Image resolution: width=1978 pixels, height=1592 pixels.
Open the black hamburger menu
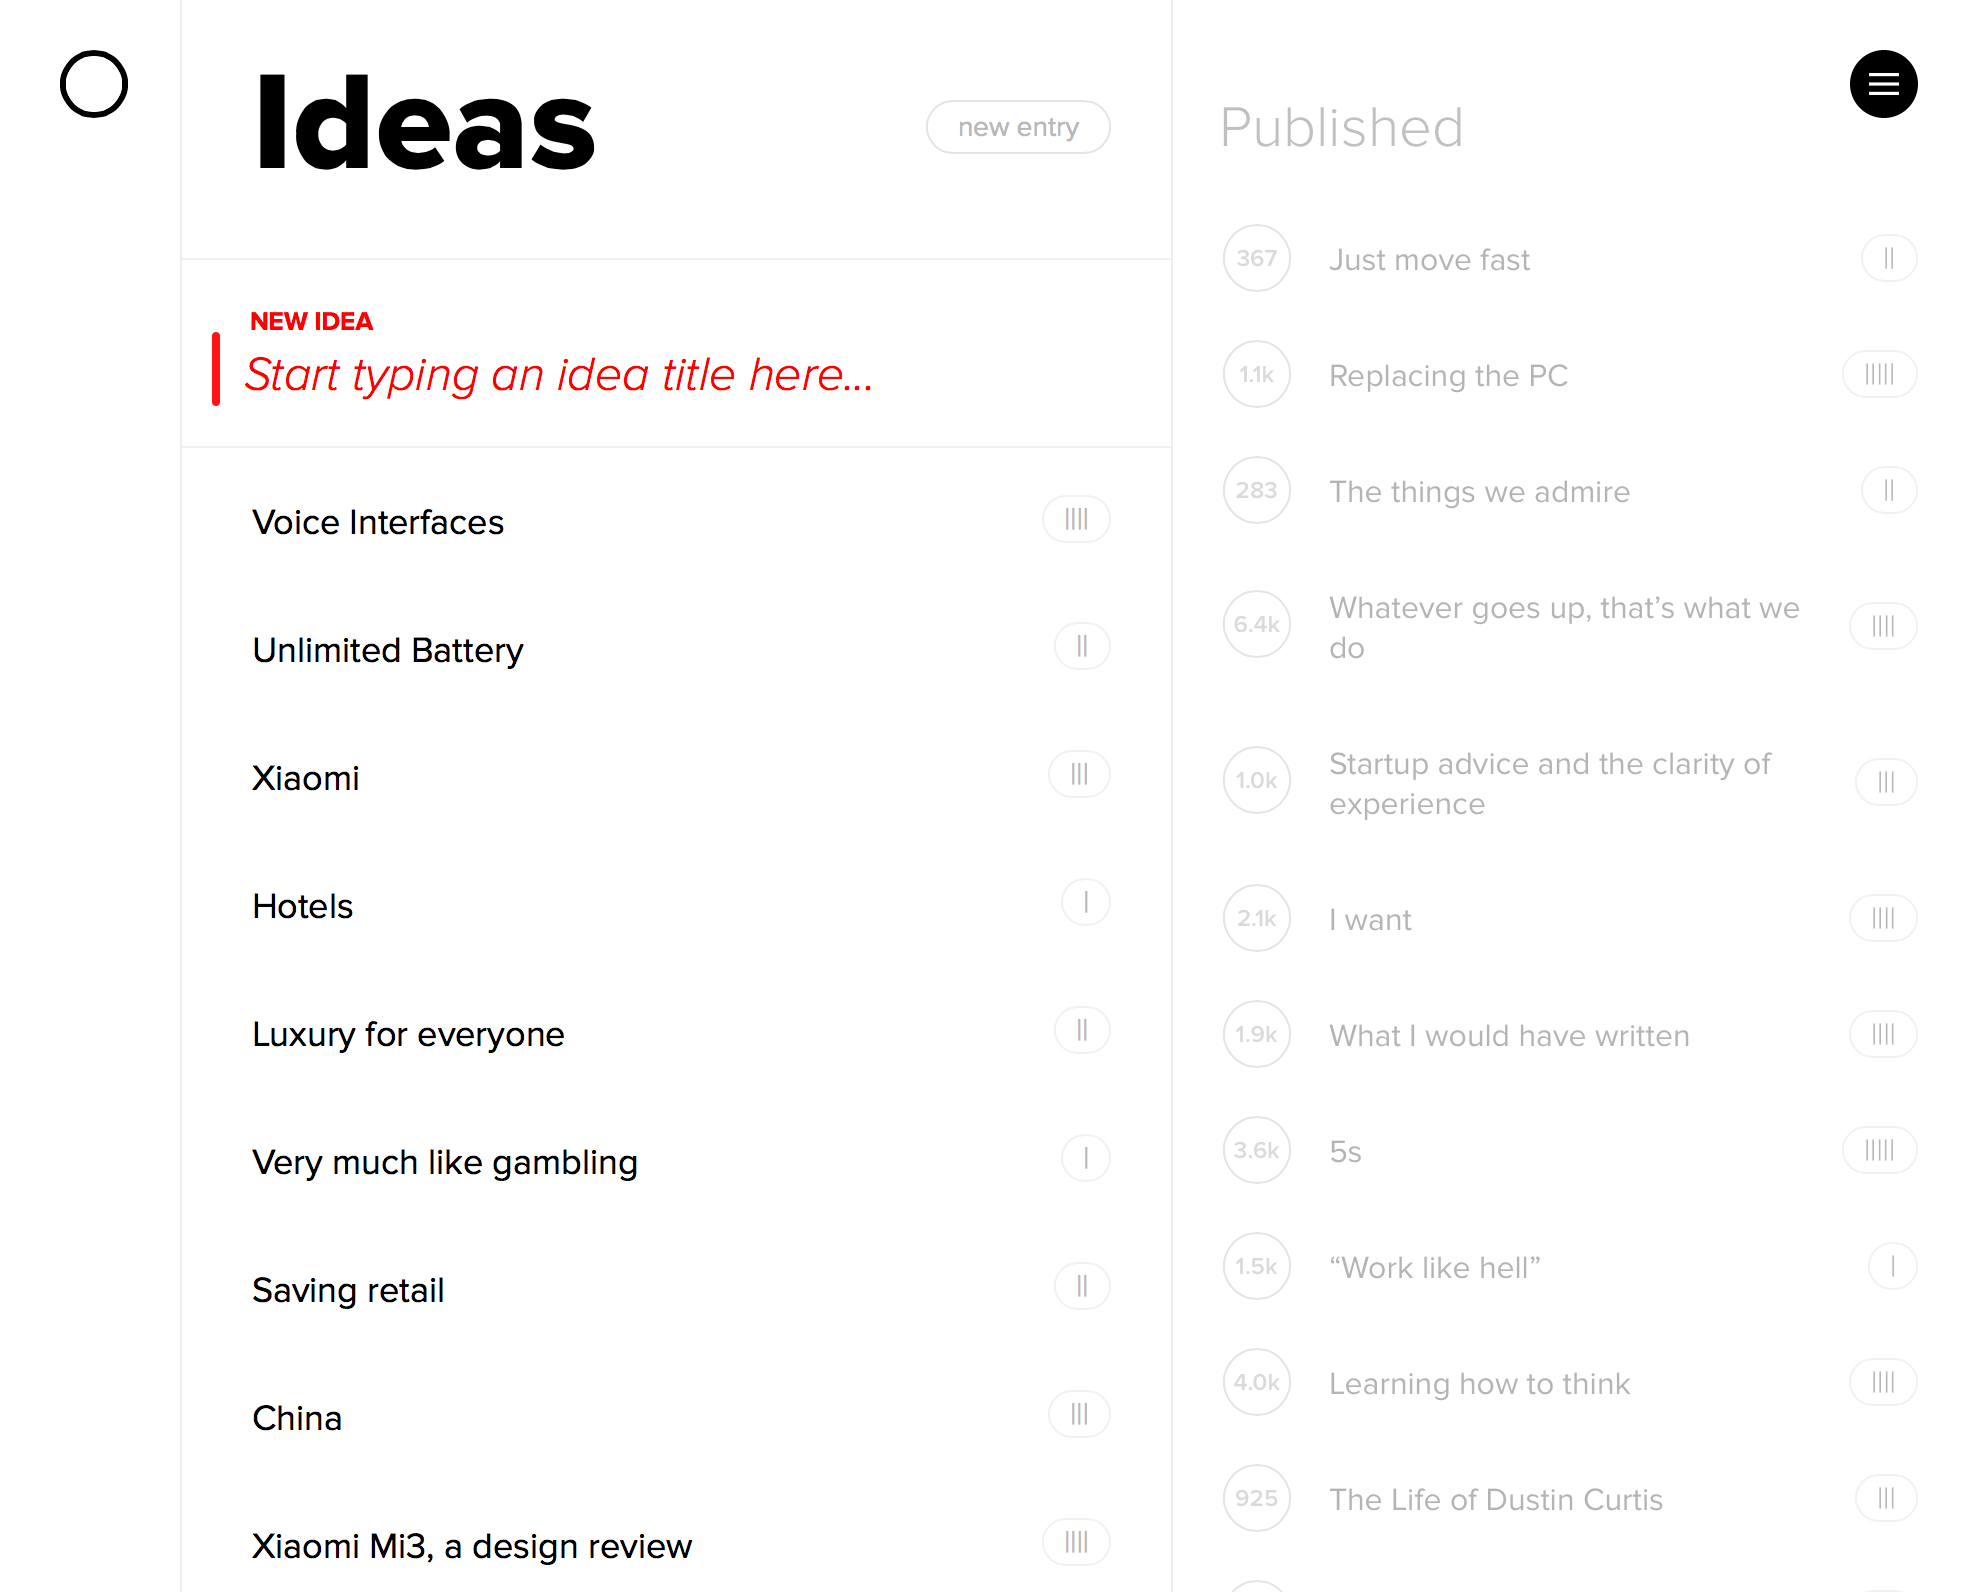coord(1883,84)
